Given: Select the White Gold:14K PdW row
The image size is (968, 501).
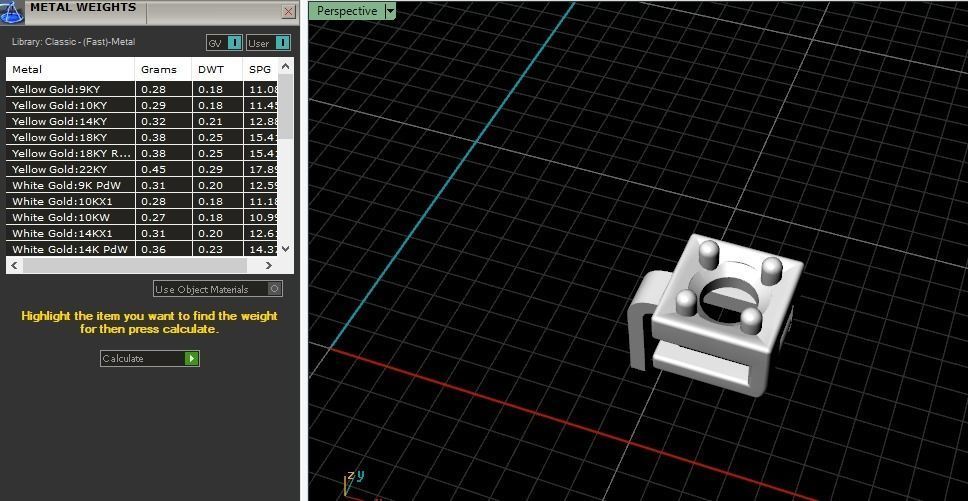Looking at the screenshot, I should point(141,249).
